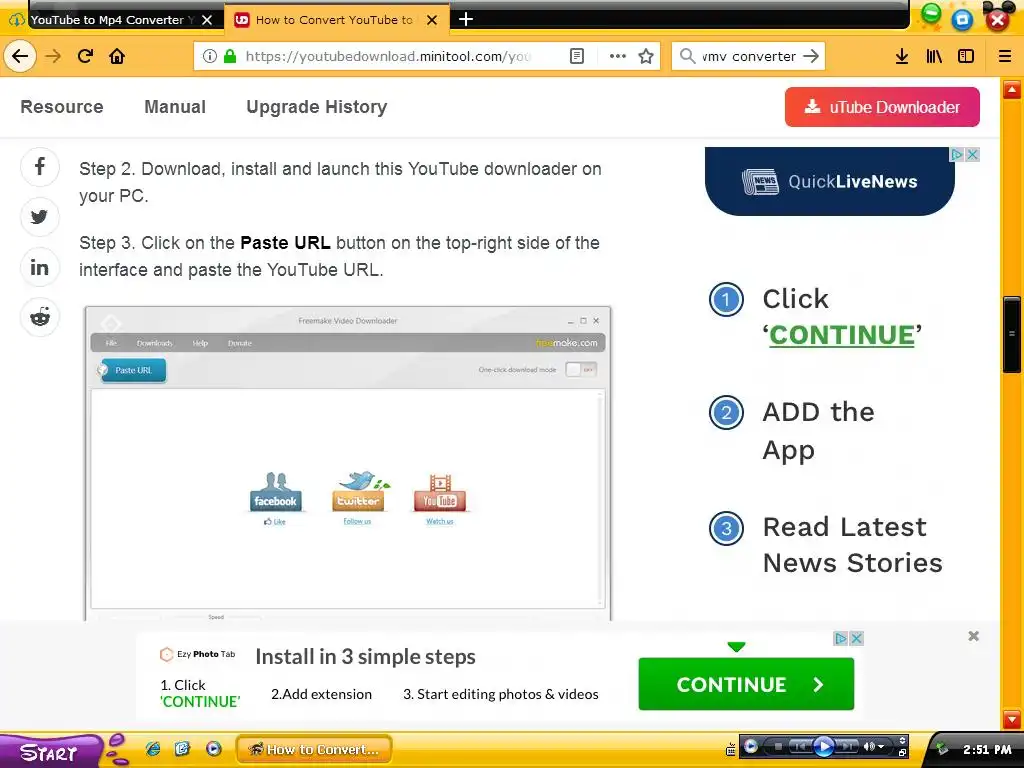Click the page scroll down arrow
The image size is (1024, 768).
[1012, 720]
